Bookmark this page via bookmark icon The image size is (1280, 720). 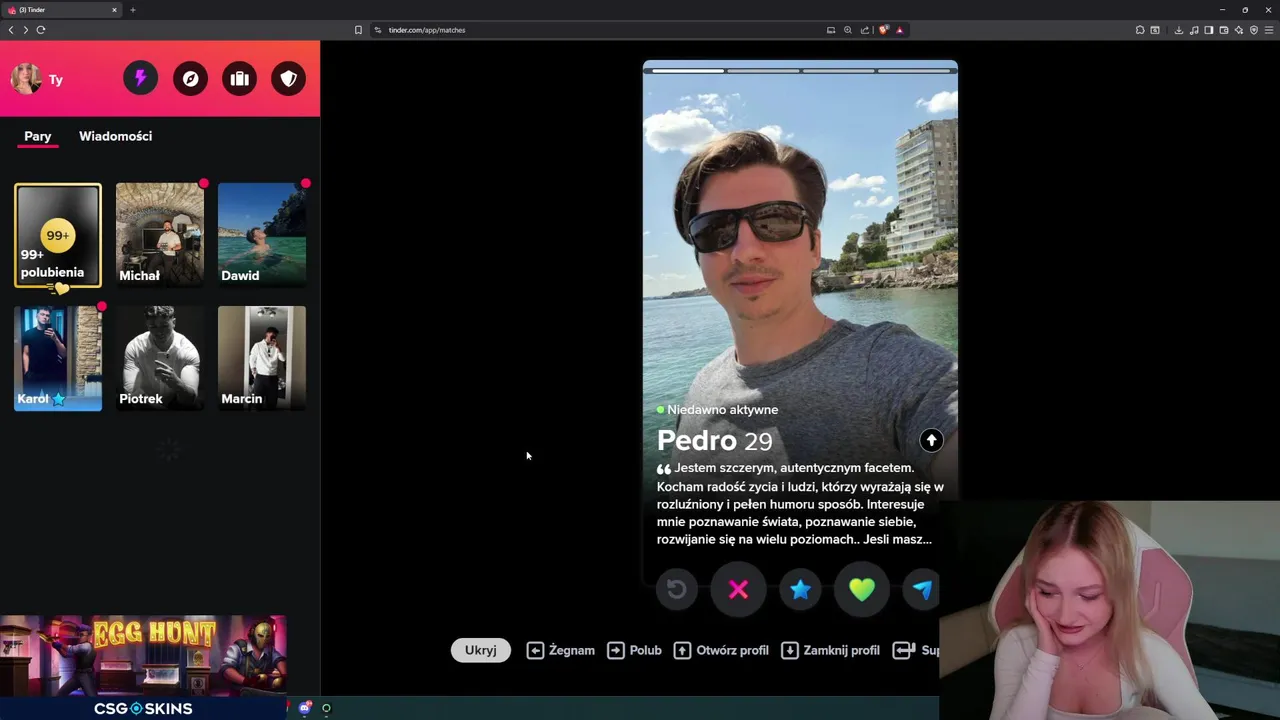pyautogui.click(x=358, y=30)
